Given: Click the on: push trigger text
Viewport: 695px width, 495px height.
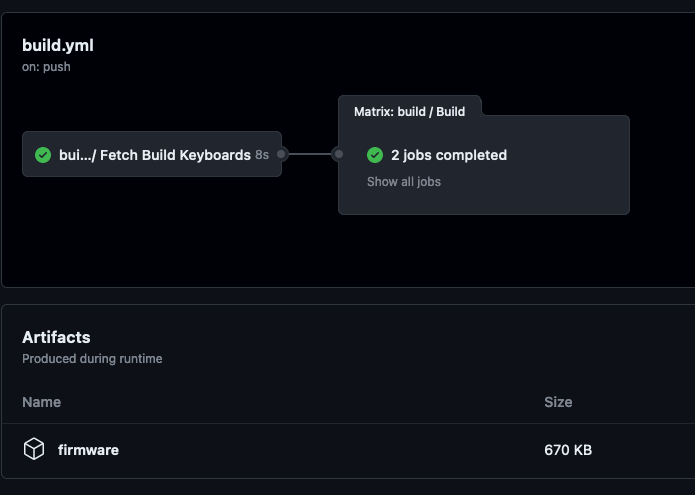Looking at the screenshot, I should pos(46,67).
